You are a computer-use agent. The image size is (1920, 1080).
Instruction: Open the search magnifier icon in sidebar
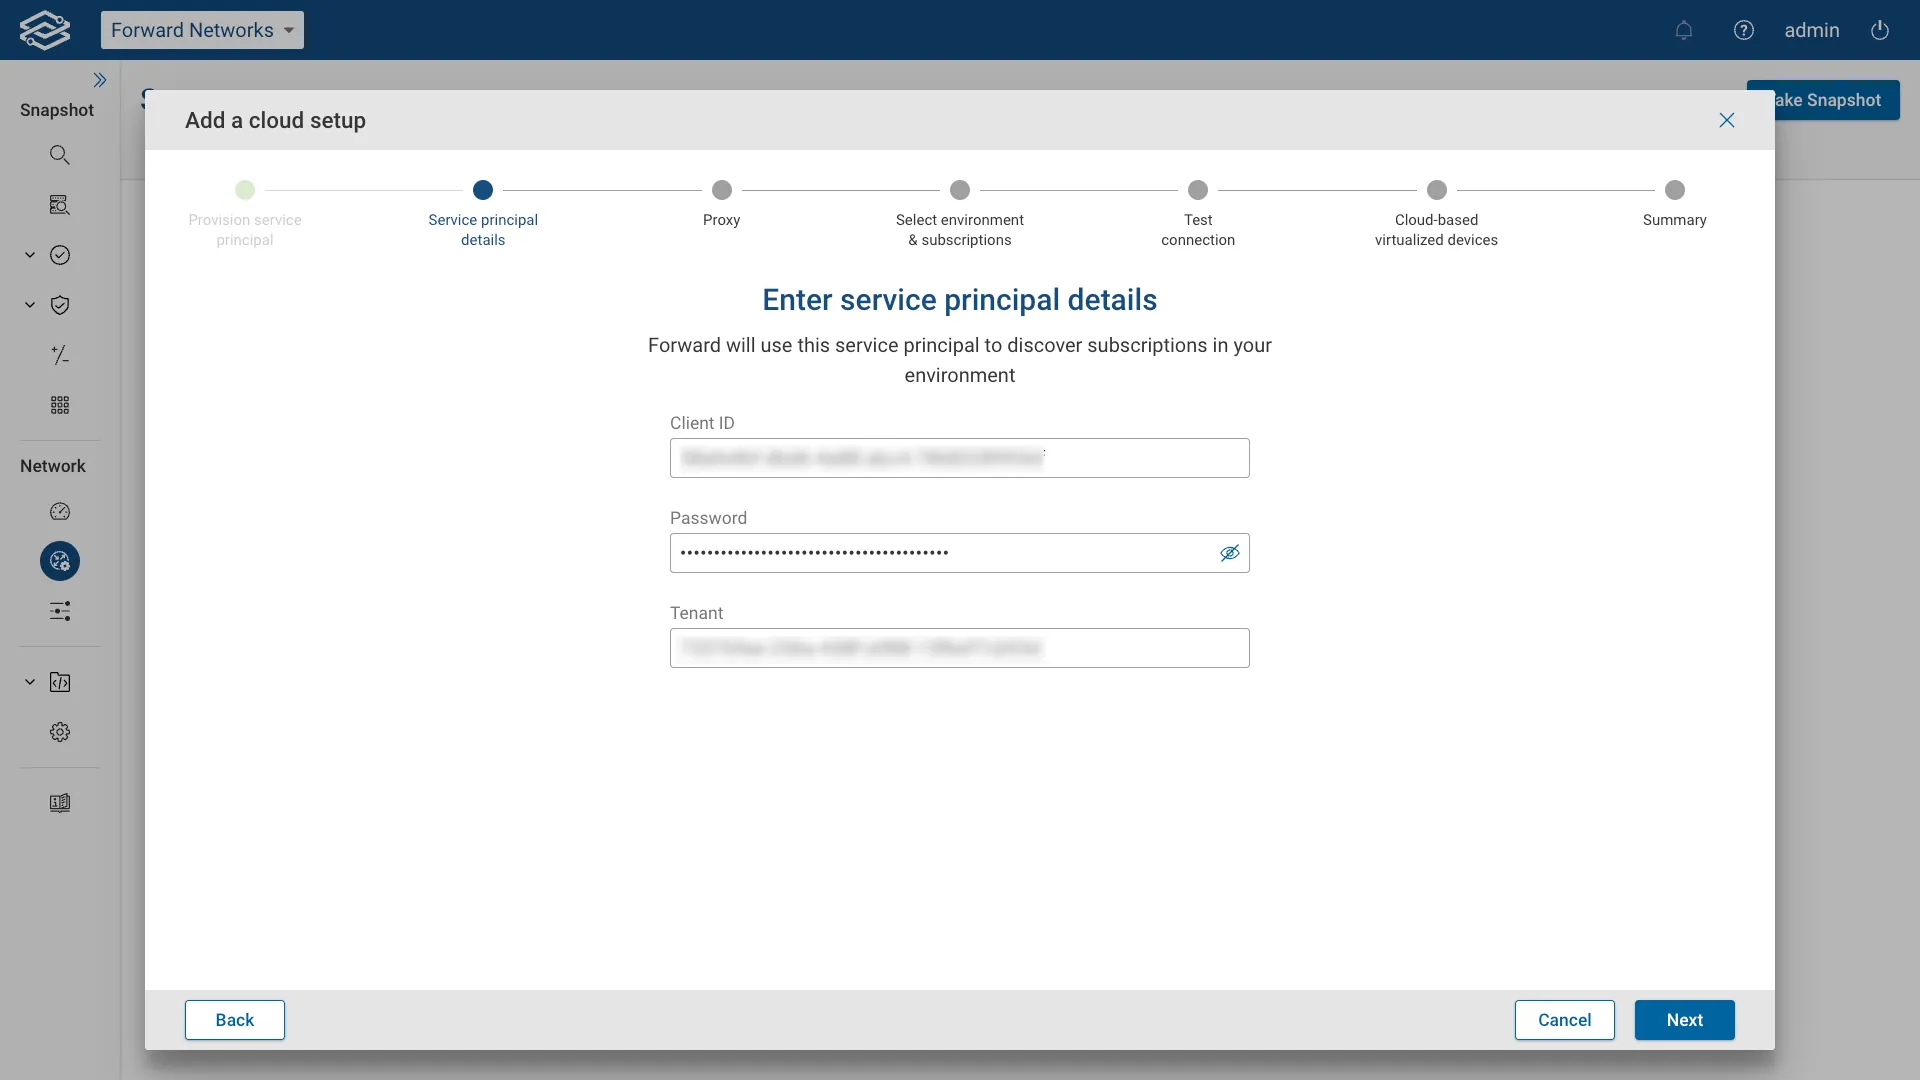[x=60, y=155]
